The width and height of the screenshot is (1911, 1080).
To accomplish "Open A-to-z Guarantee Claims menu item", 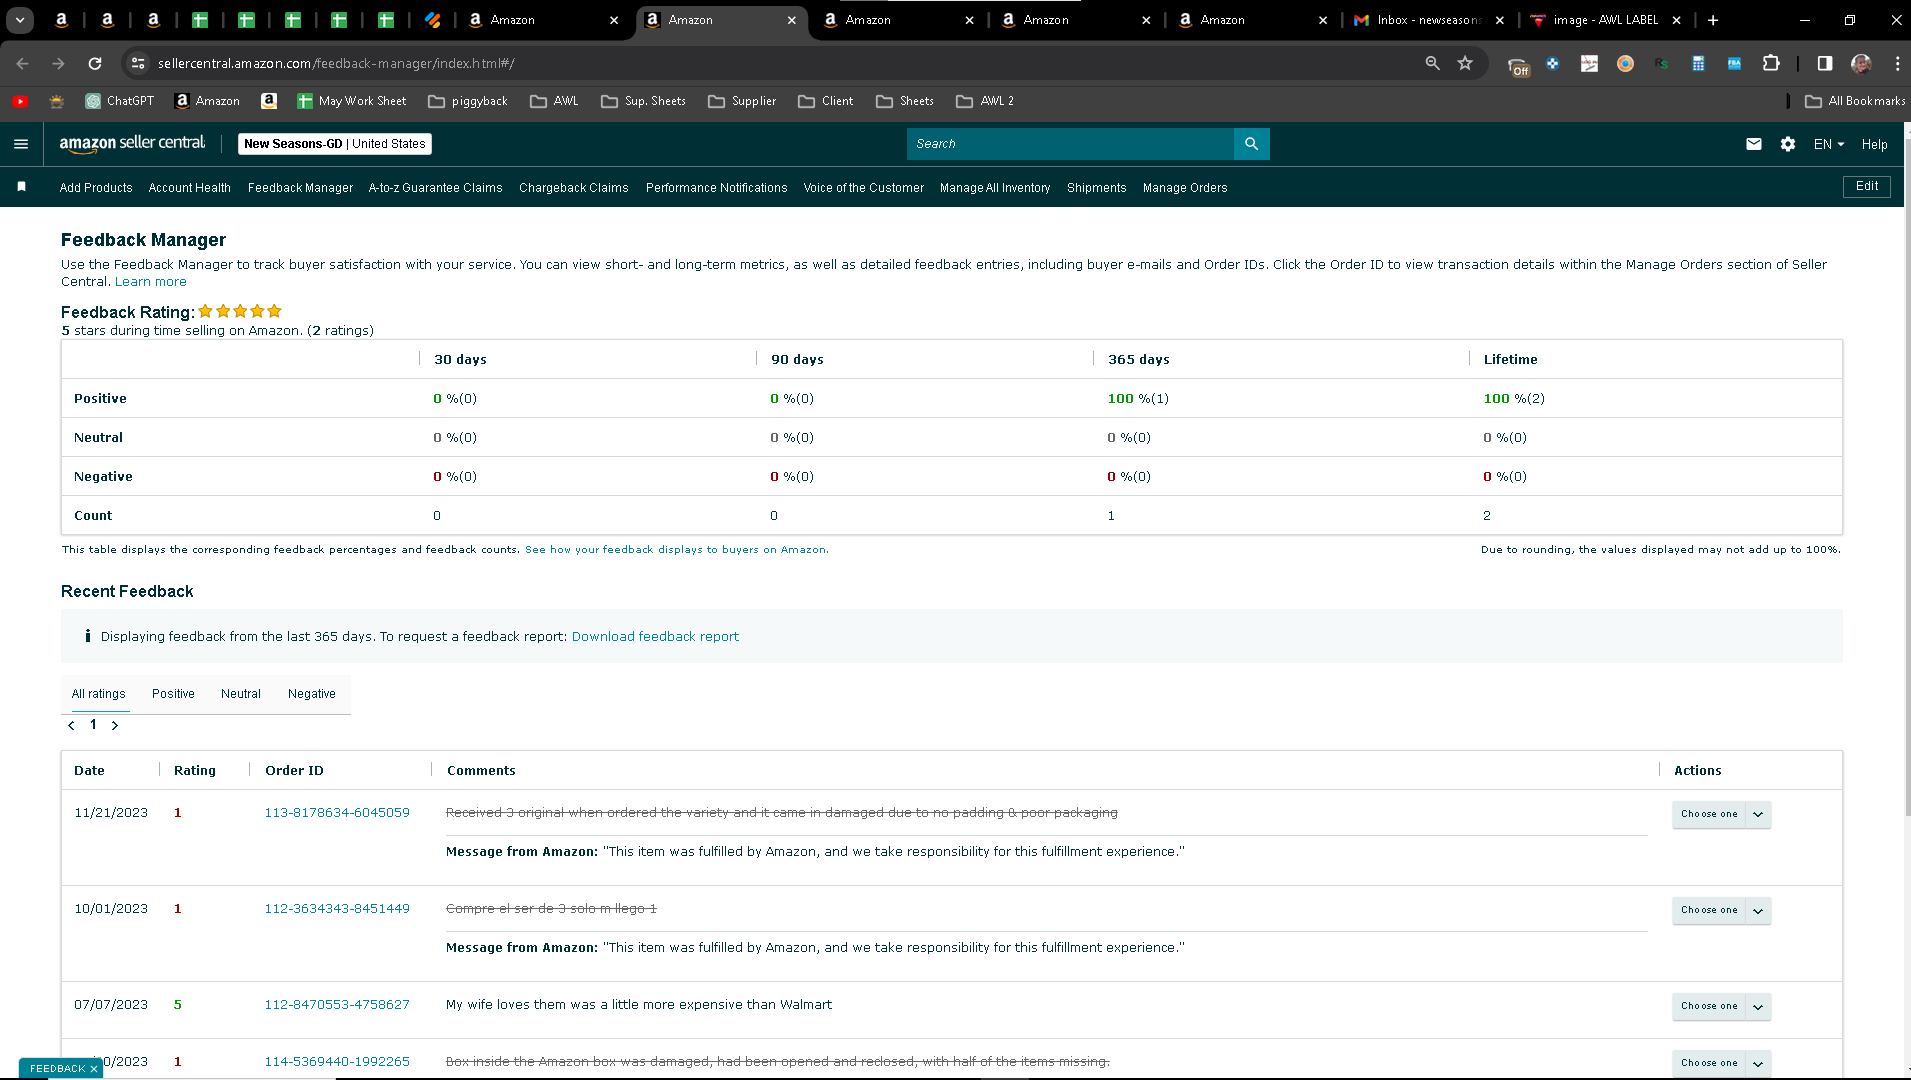I will tap(435, 188).
